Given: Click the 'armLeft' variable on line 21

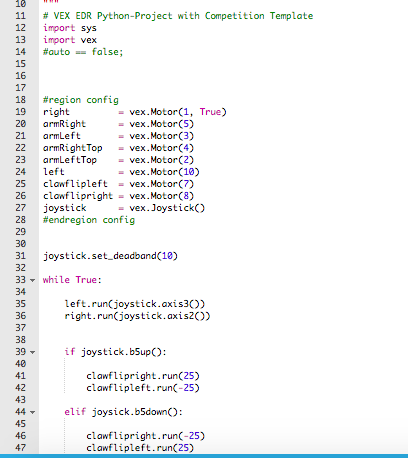Looking at the screenshot, I should tap(62, 136).
